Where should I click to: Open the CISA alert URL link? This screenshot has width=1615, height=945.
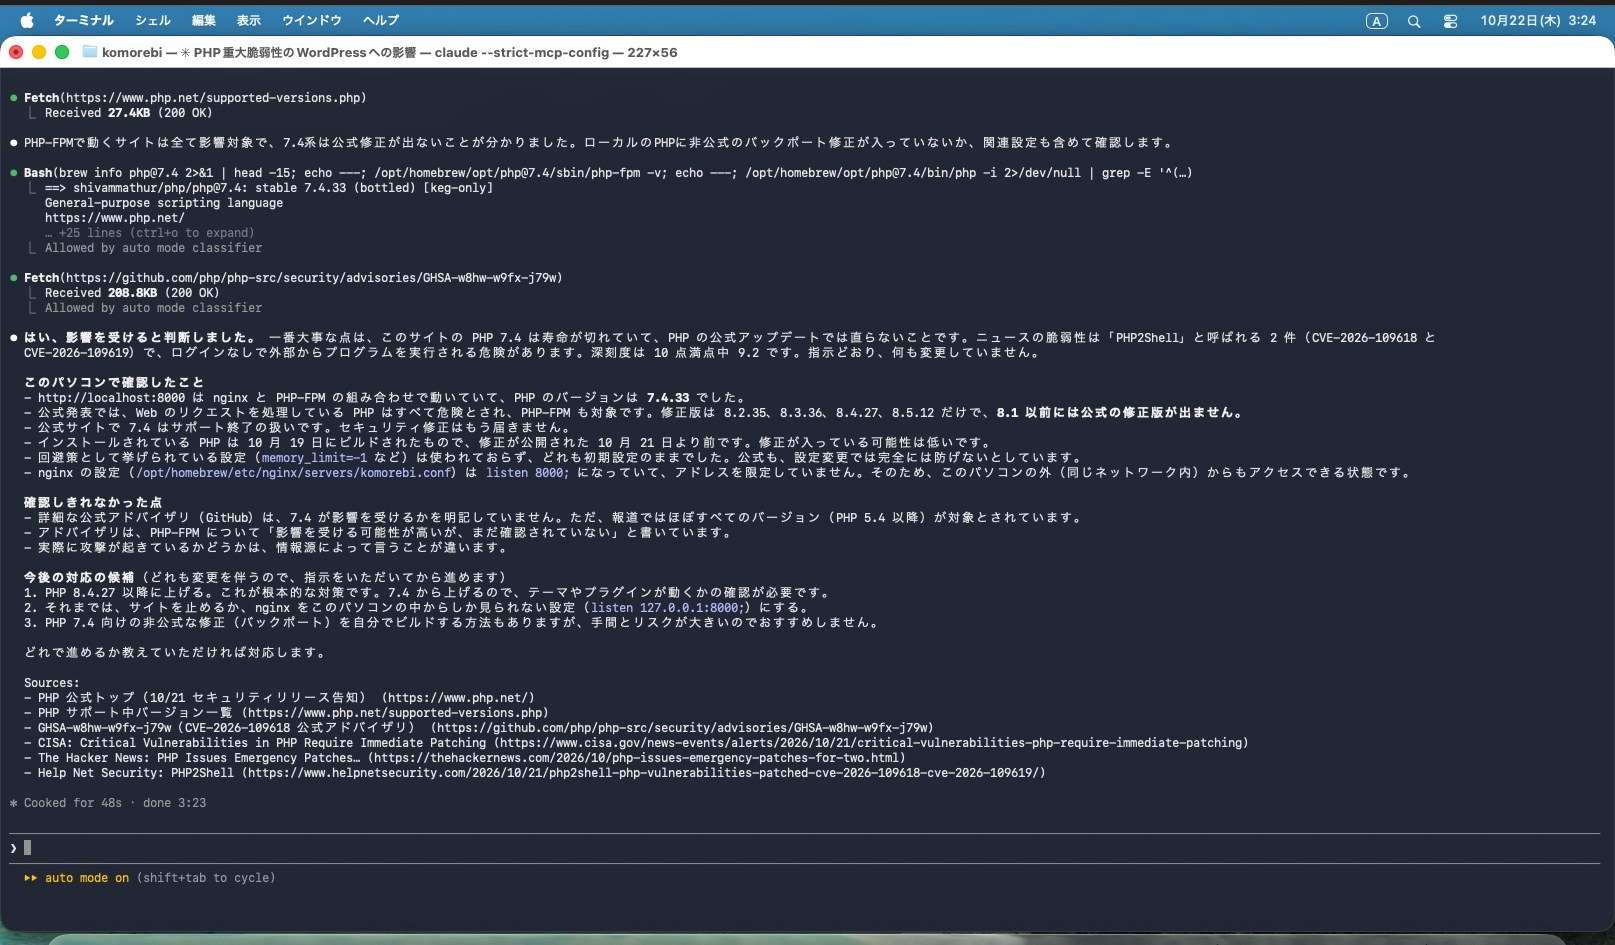[872, 743]
